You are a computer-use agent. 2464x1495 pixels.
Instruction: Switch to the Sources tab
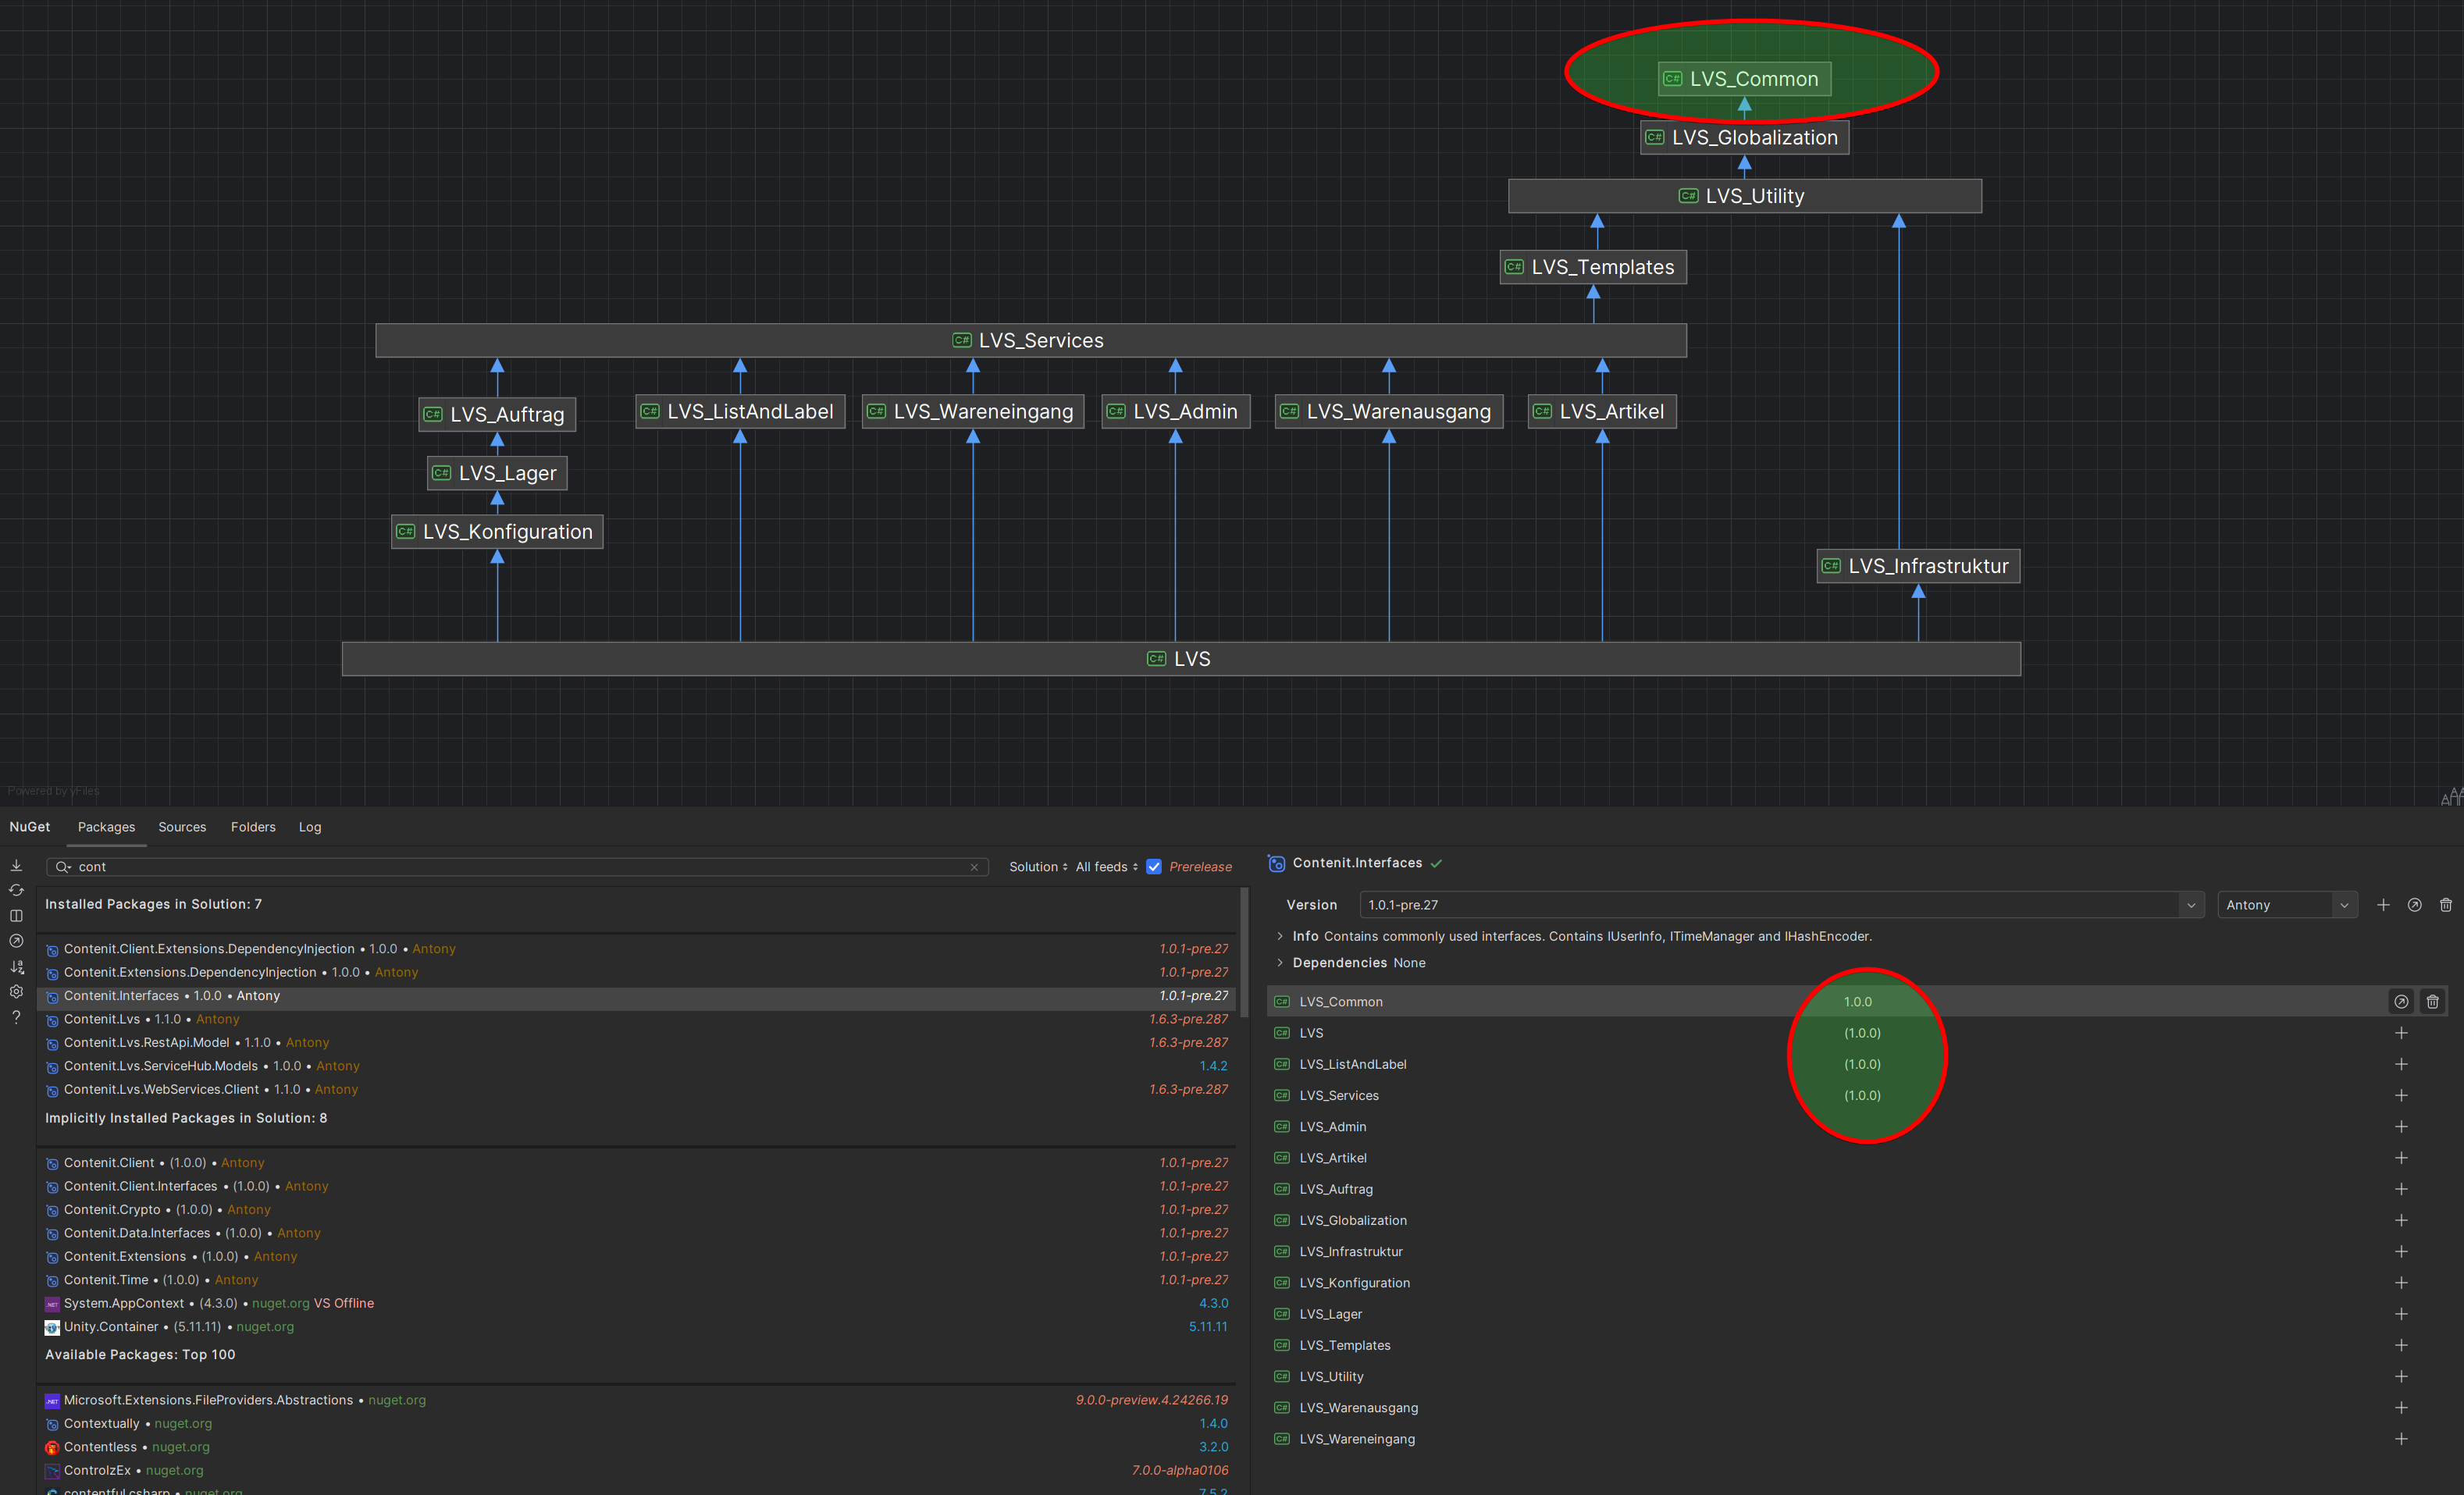[x=182, y=827]
